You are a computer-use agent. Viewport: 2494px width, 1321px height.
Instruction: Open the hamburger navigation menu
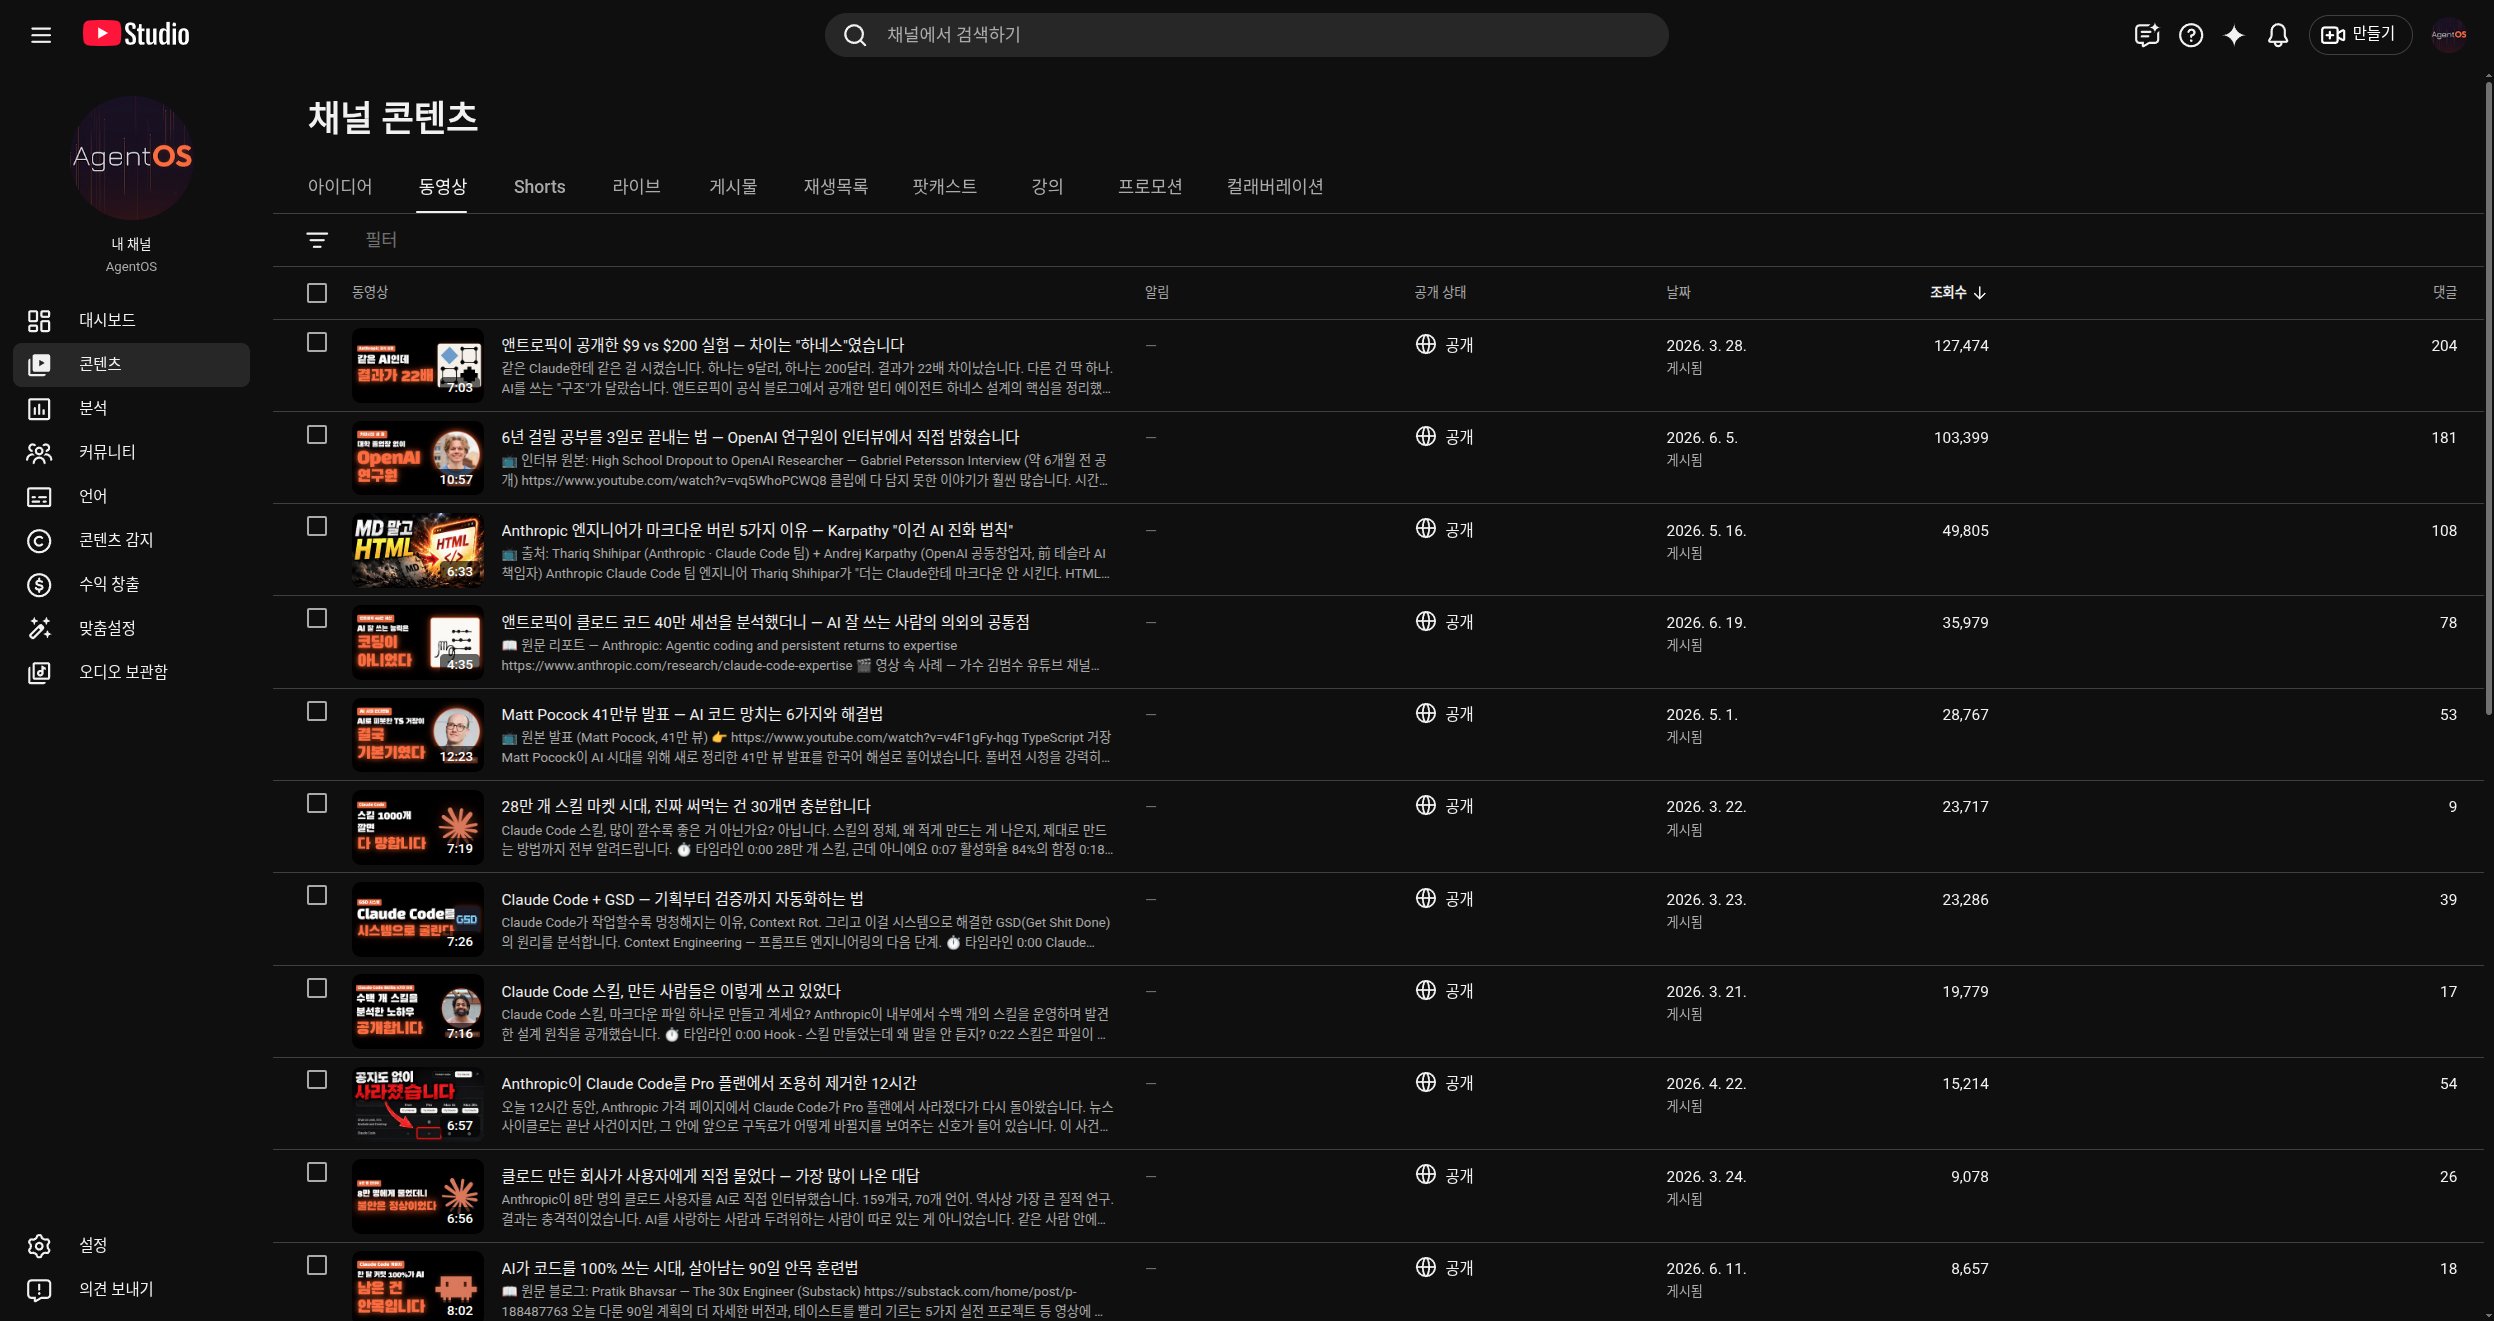[x=41, y=35]
